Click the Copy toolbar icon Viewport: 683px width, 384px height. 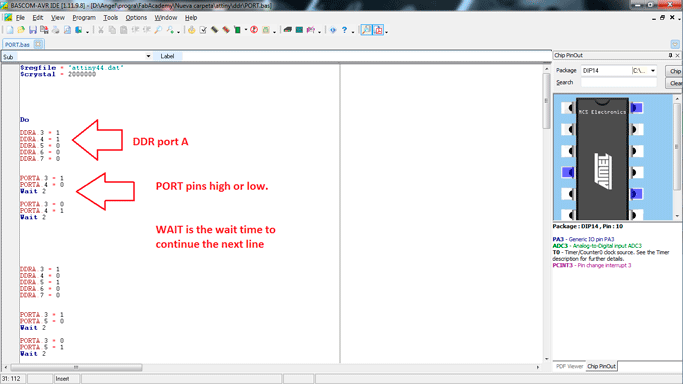click(x=112, y=30)
